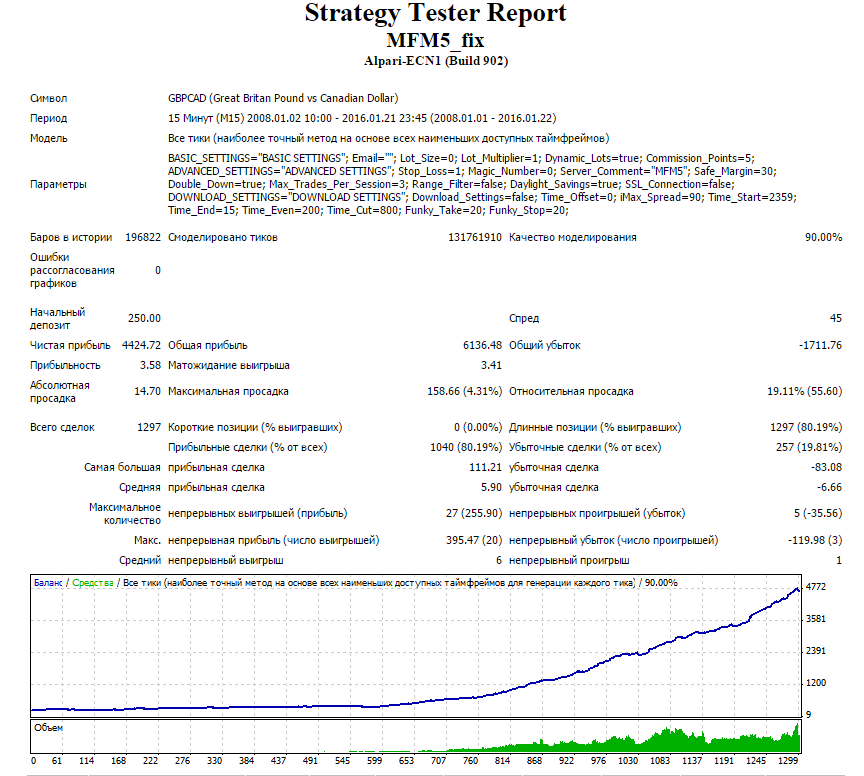Click the ADVANCED_SETTINGS parameters line

[x=472, y=171]
